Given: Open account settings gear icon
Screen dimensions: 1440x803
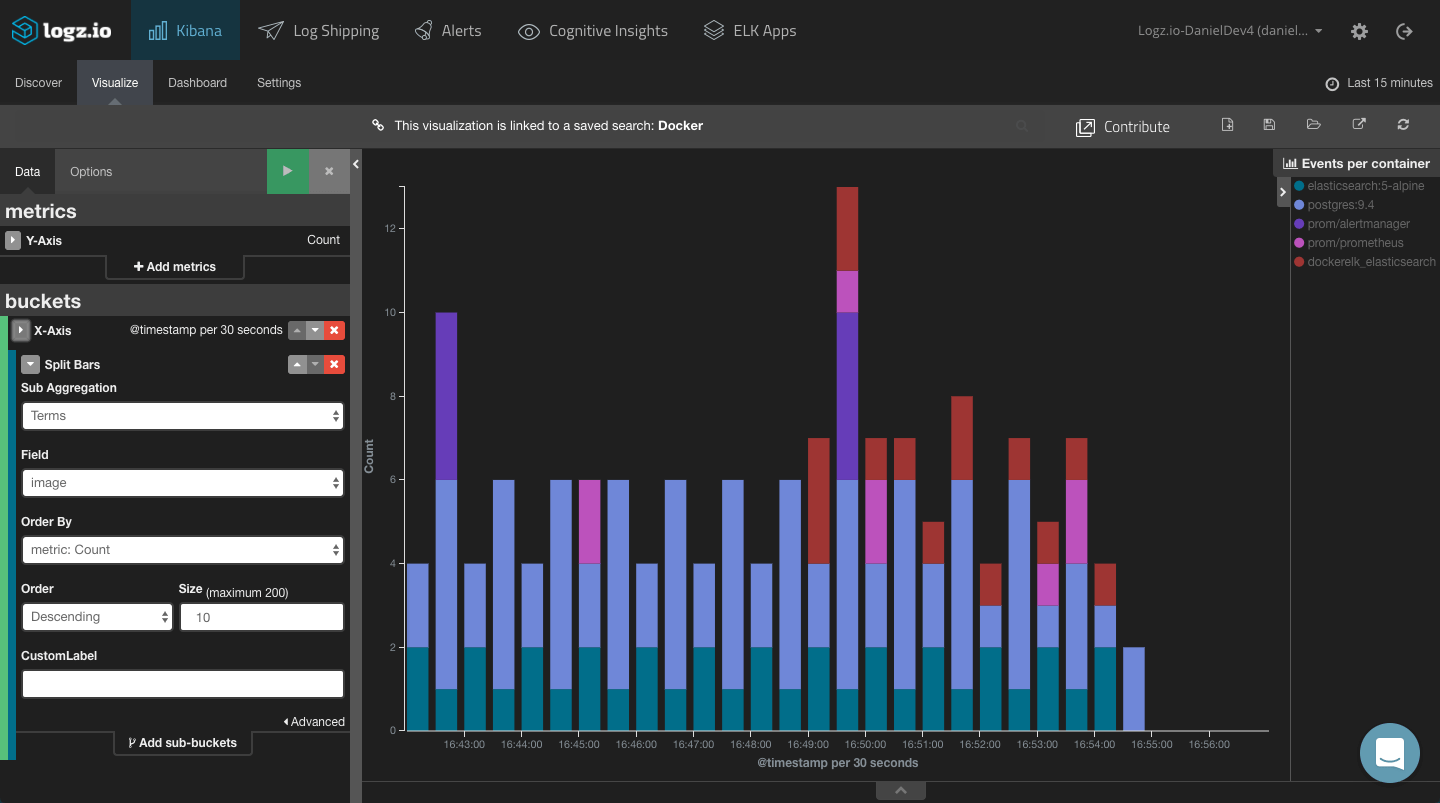Looking at the screenshot, I should point(1359,31).
